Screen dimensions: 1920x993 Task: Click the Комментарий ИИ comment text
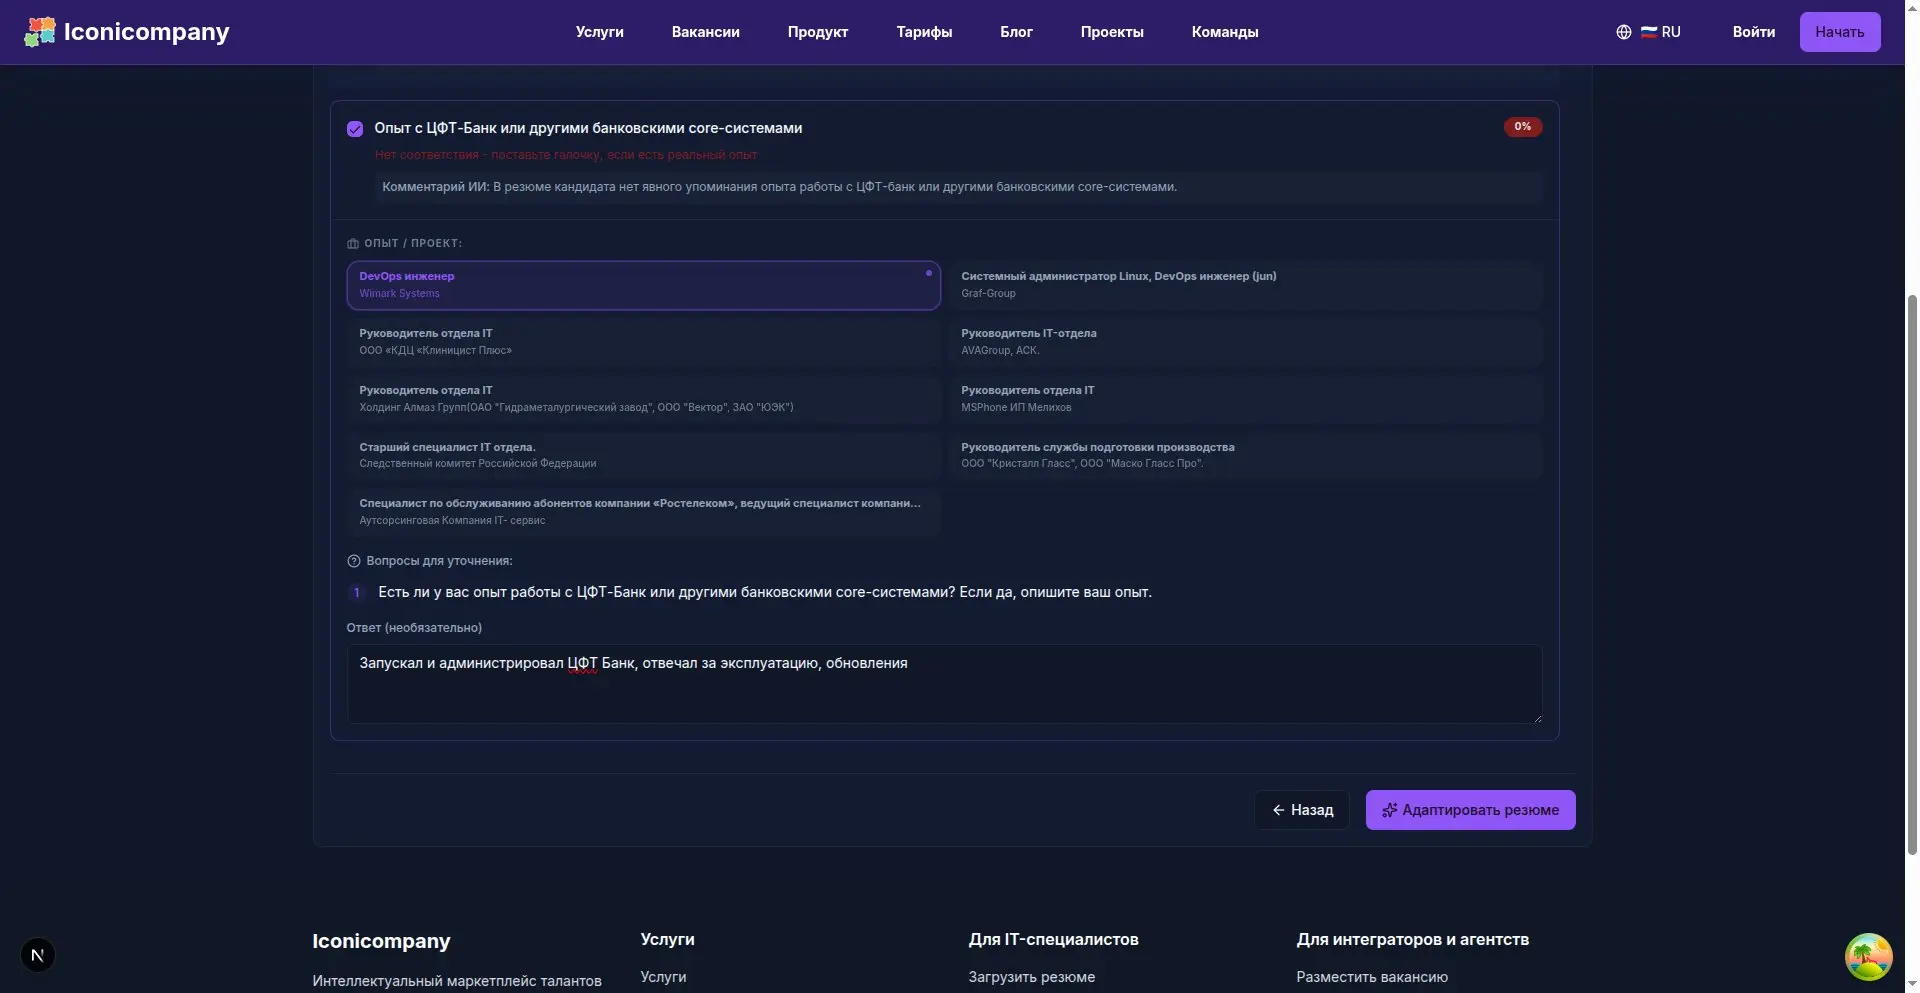(x=779, y=187)
